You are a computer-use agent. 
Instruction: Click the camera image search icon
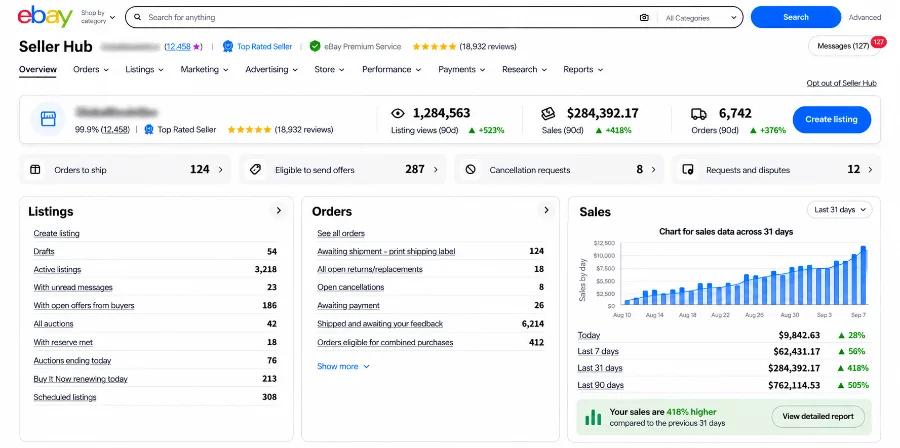click(644, 18)
